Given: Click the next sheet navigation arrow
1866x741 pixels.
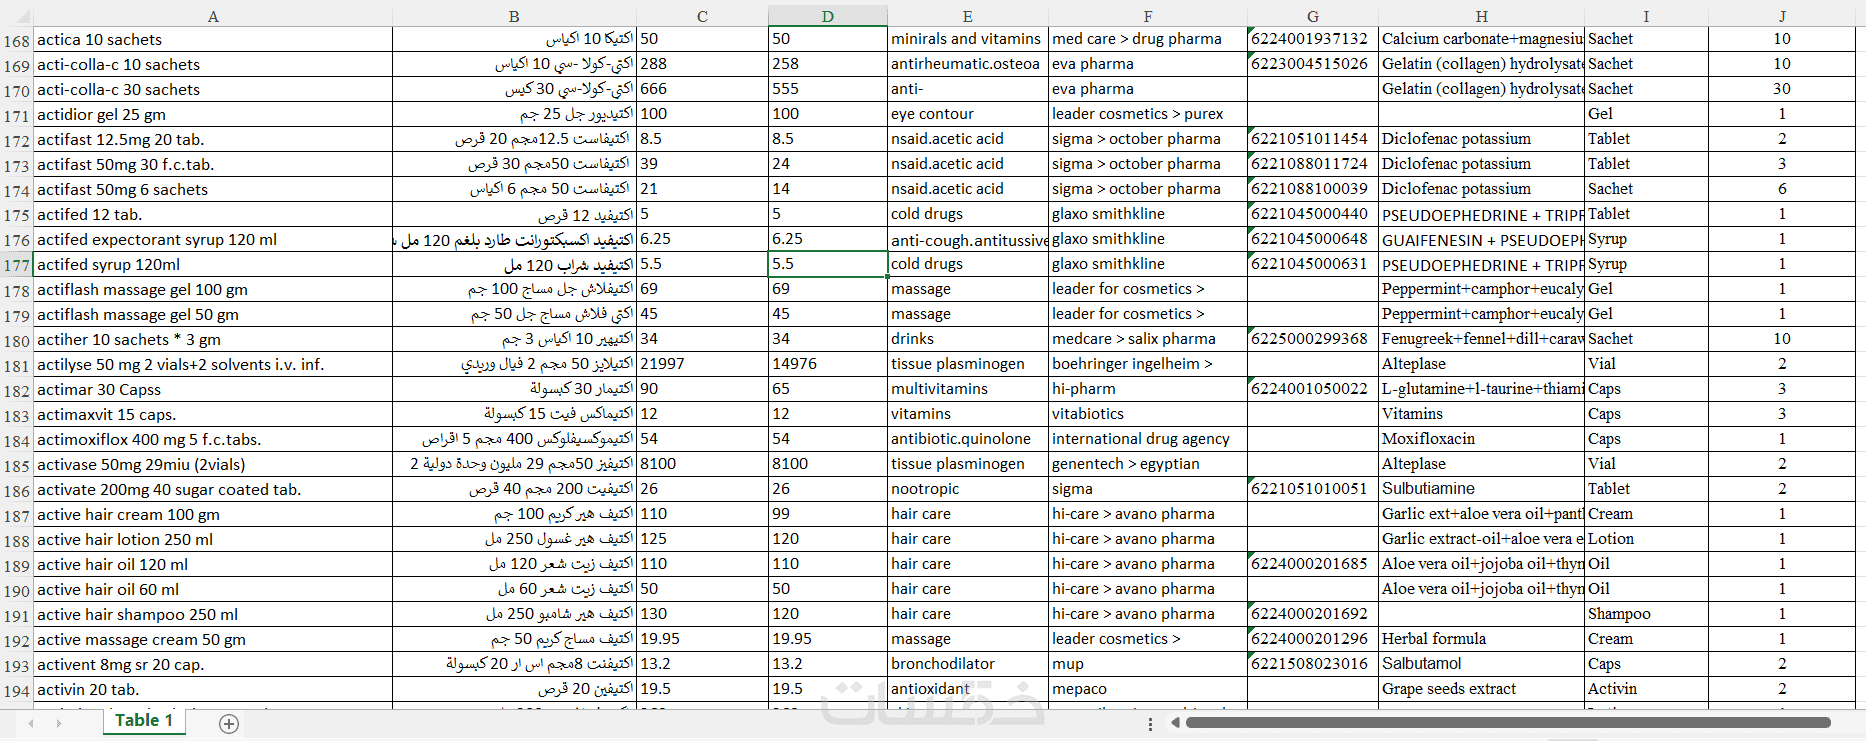Looking at the screenshot, I should (59, 723).
